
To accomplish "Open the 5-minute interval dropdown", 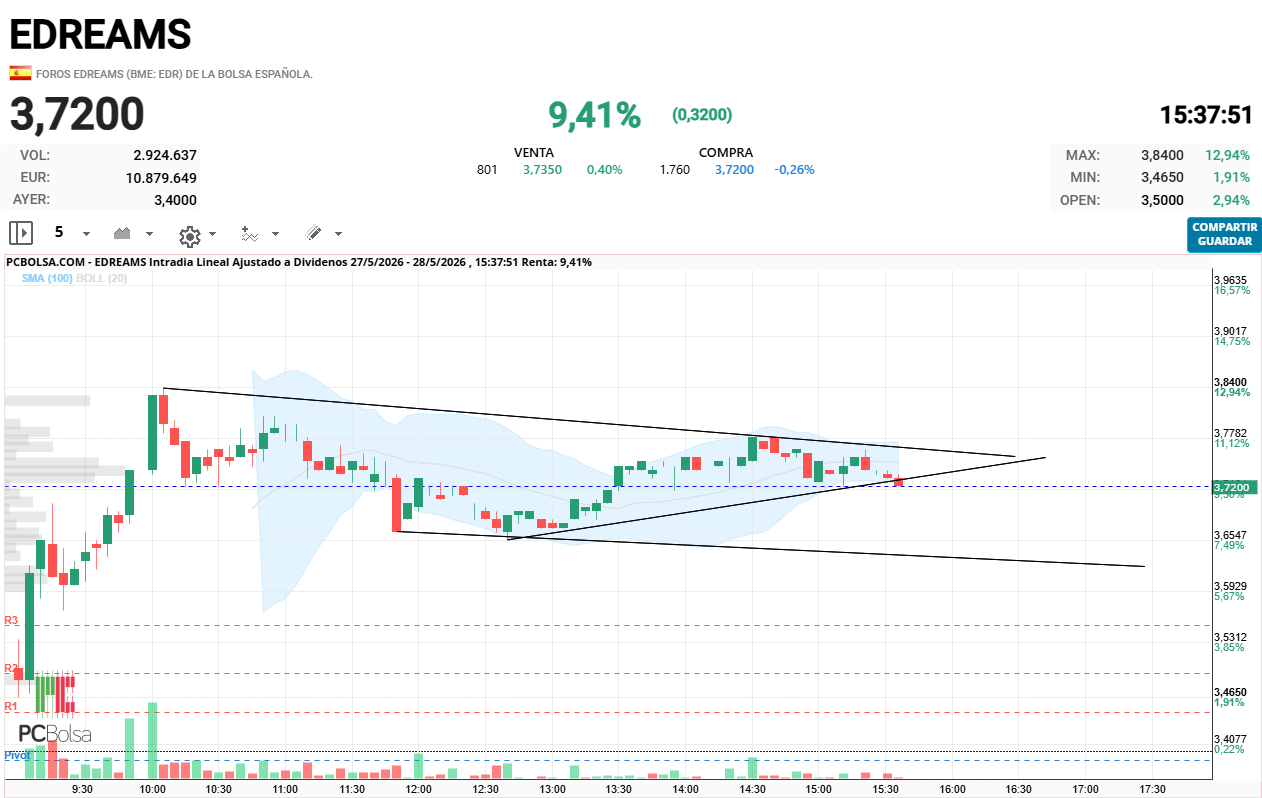I will pos(70,232).
